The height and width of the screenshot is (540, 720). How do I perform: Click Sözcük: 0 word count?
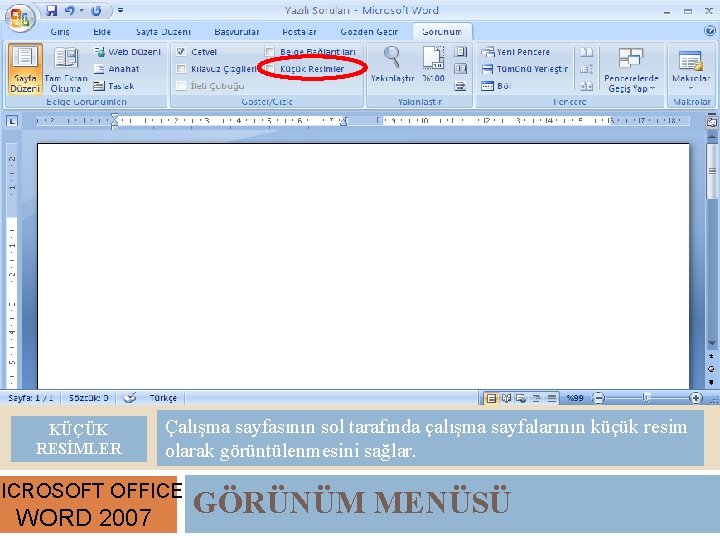(x=89, y=398)
